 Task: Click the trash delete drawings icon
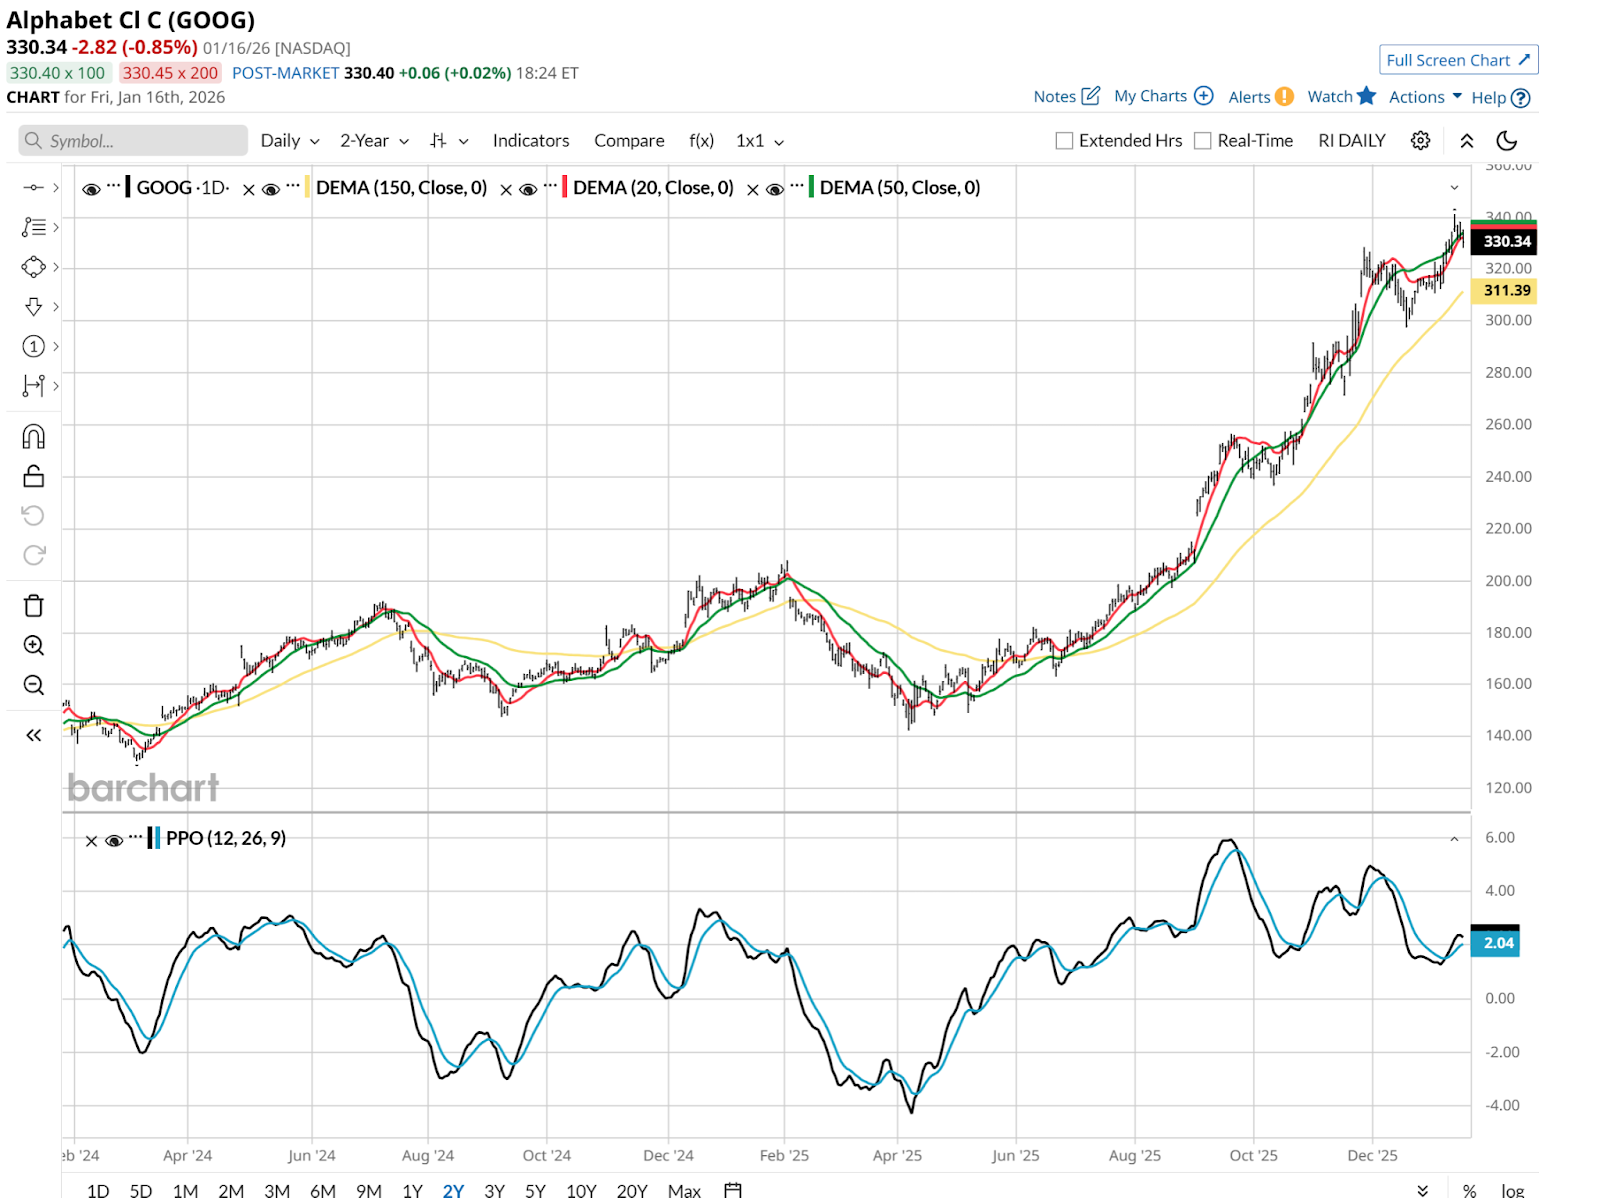33,606
